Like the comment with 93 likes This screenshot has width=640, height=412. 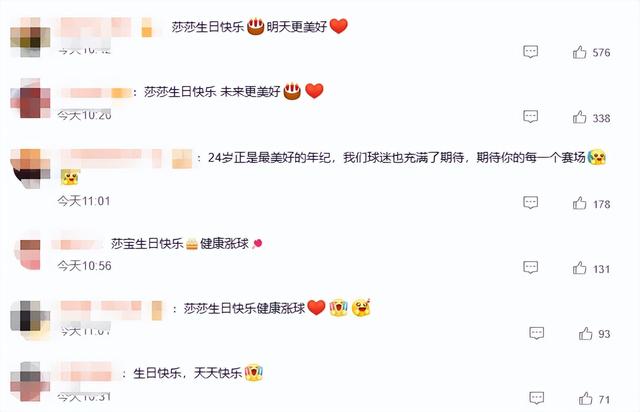pos(585,334)
